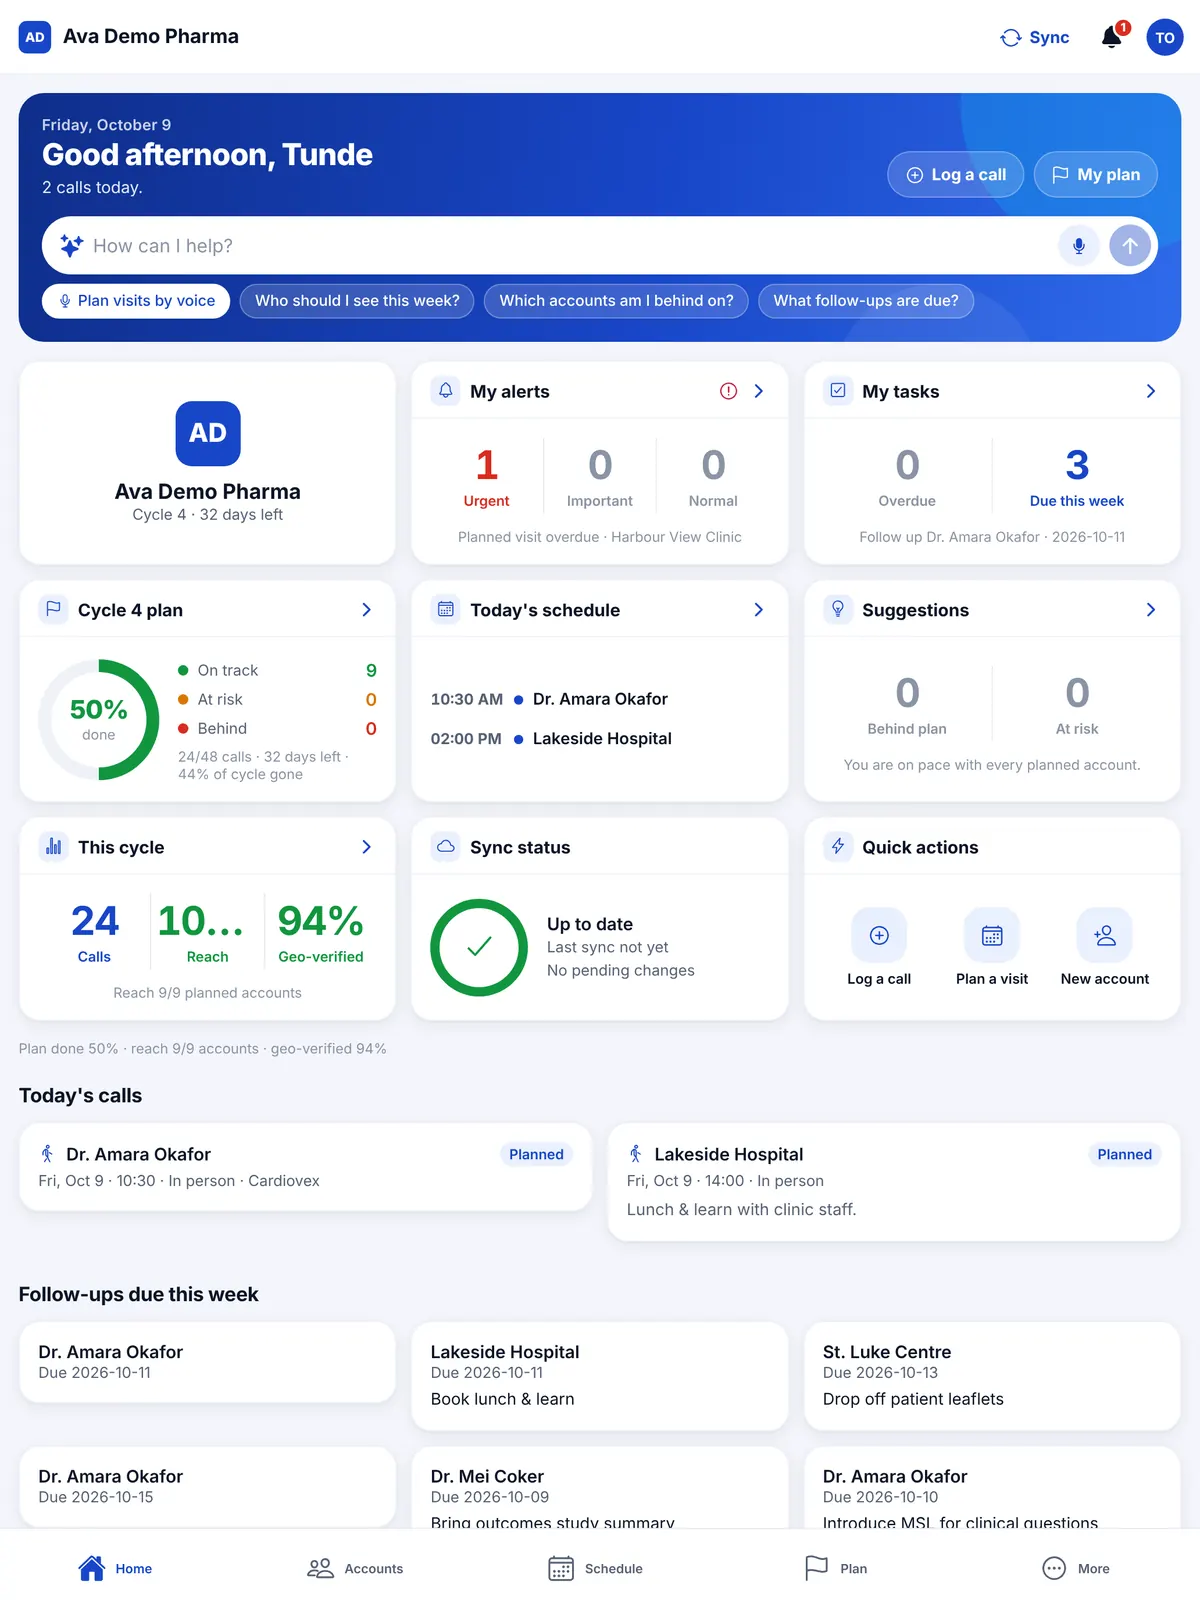Select the Log a call quick action icon
1200x1600 pixels.
(x=879, y=935)
